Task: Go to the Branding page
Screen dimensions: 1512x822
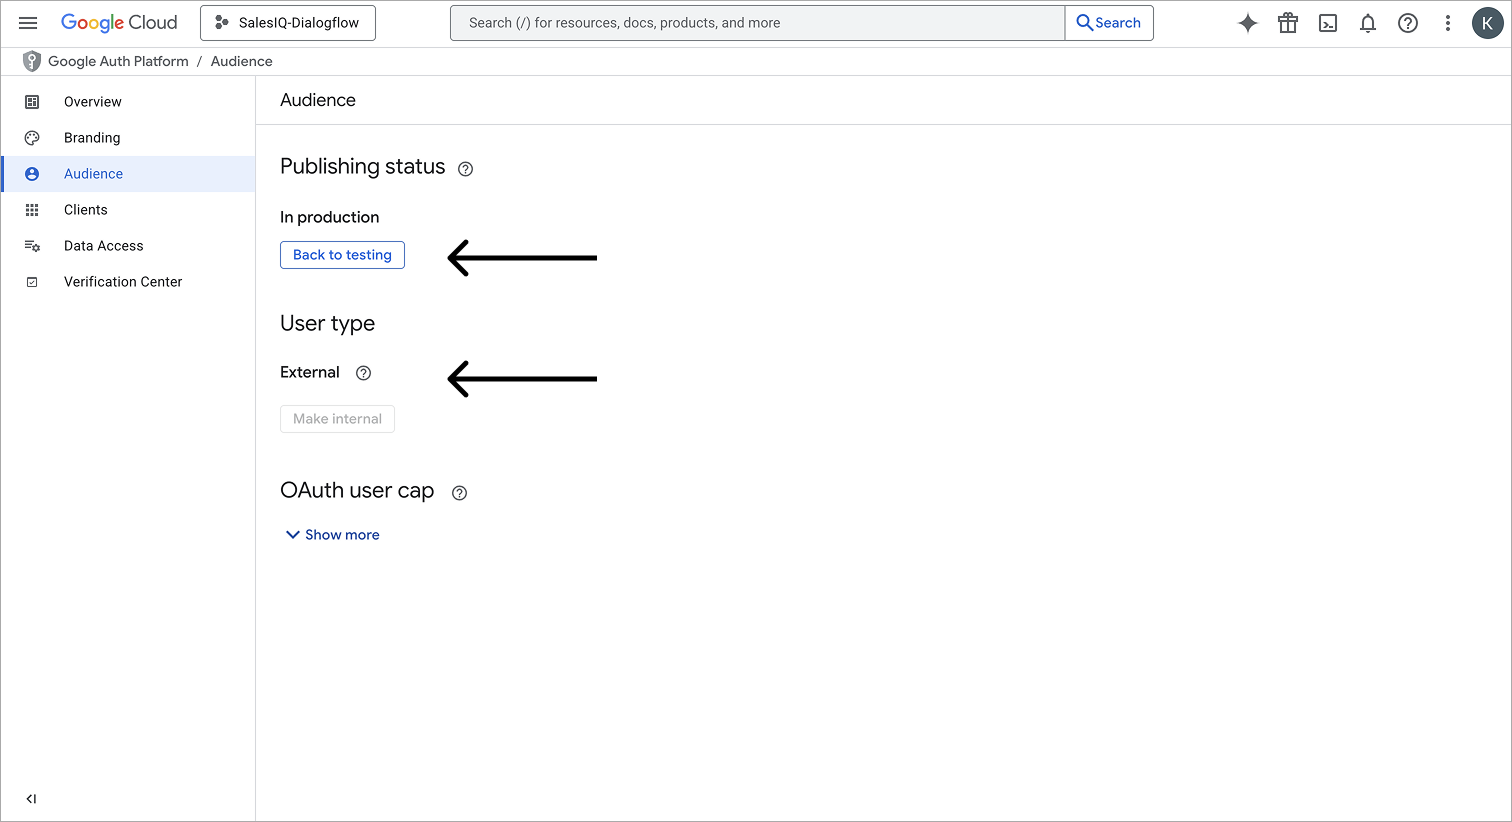Action: pos(92,138)
